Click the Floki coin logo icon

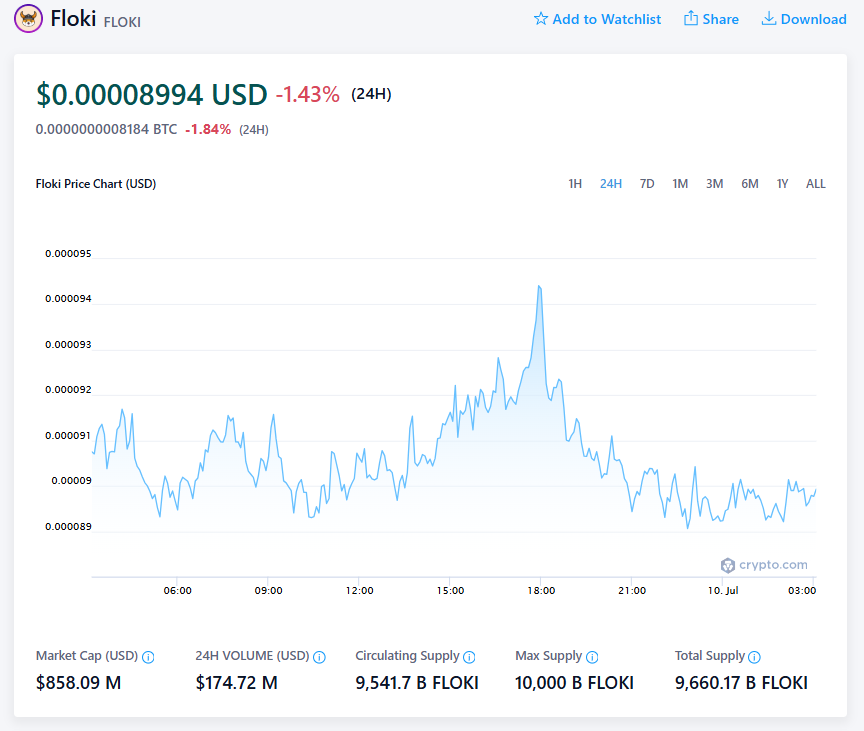pos(28,19)
